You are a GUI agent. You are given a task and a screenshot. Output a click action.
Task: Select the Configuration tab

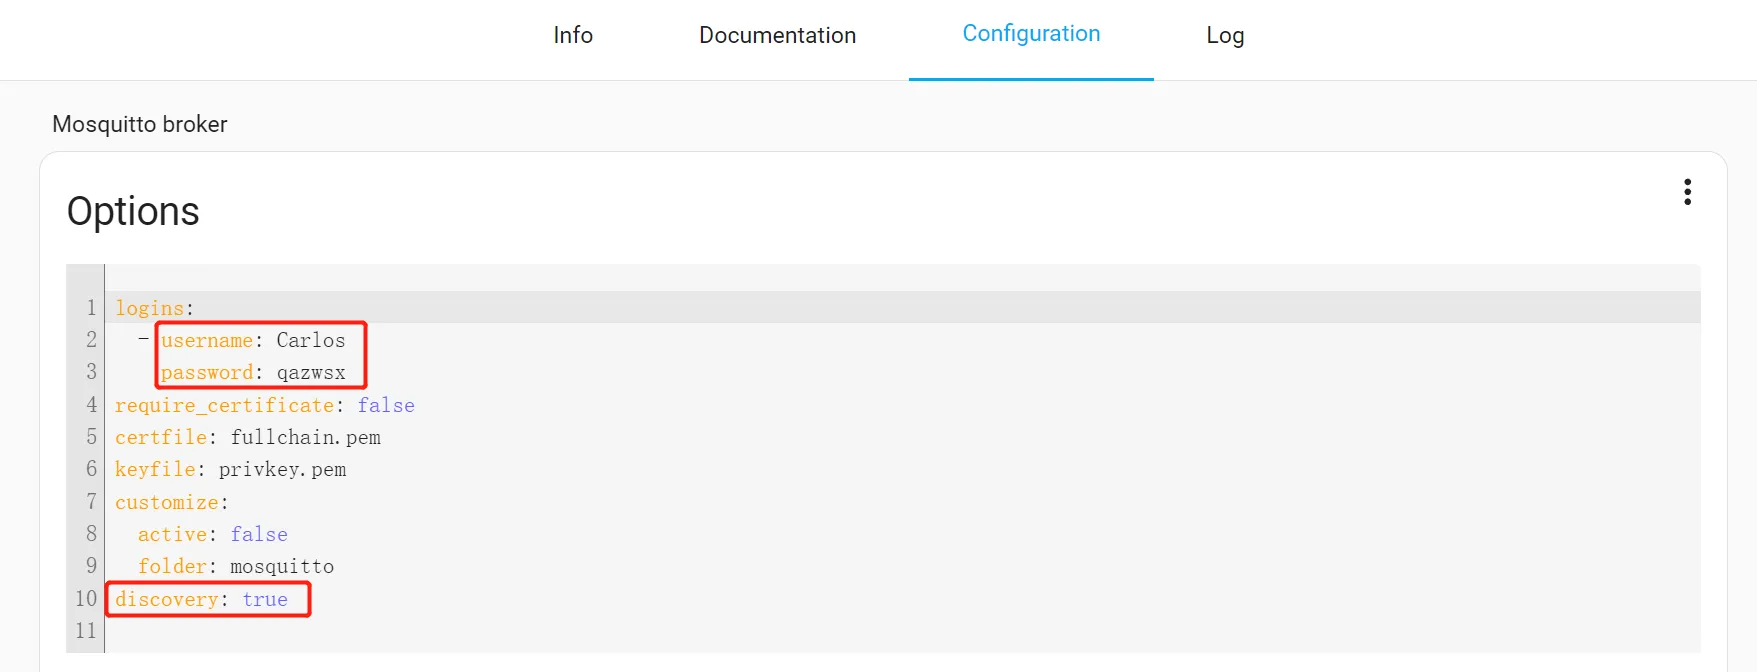(x=1030, y=35)
